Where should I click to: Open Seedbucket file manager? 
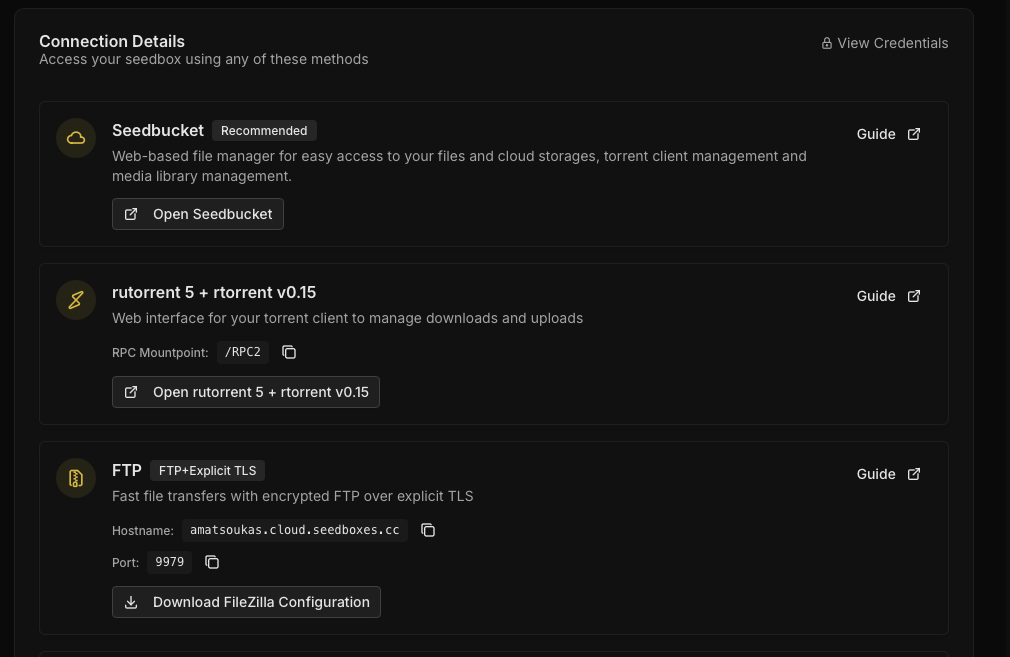(x=198, y=214)
